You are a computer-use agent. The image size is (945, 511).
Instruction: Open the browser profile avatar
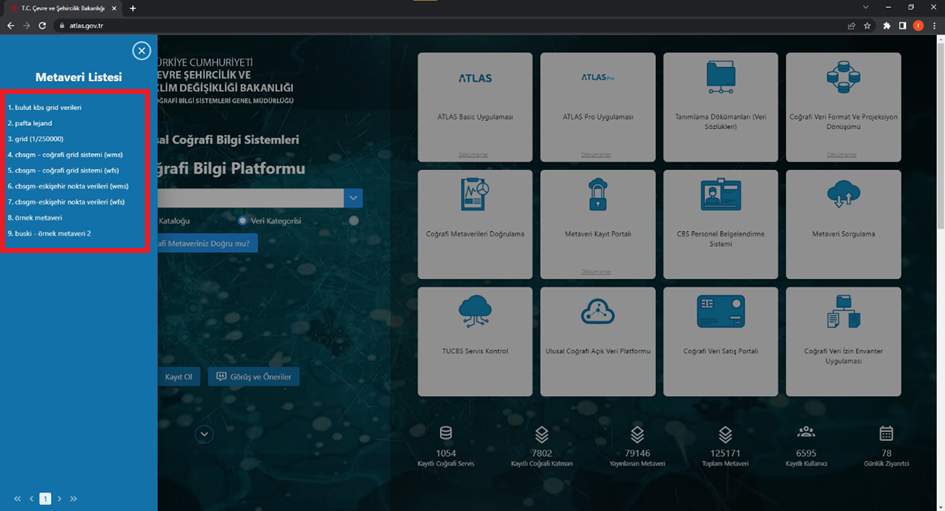click(x=918, y=26)
